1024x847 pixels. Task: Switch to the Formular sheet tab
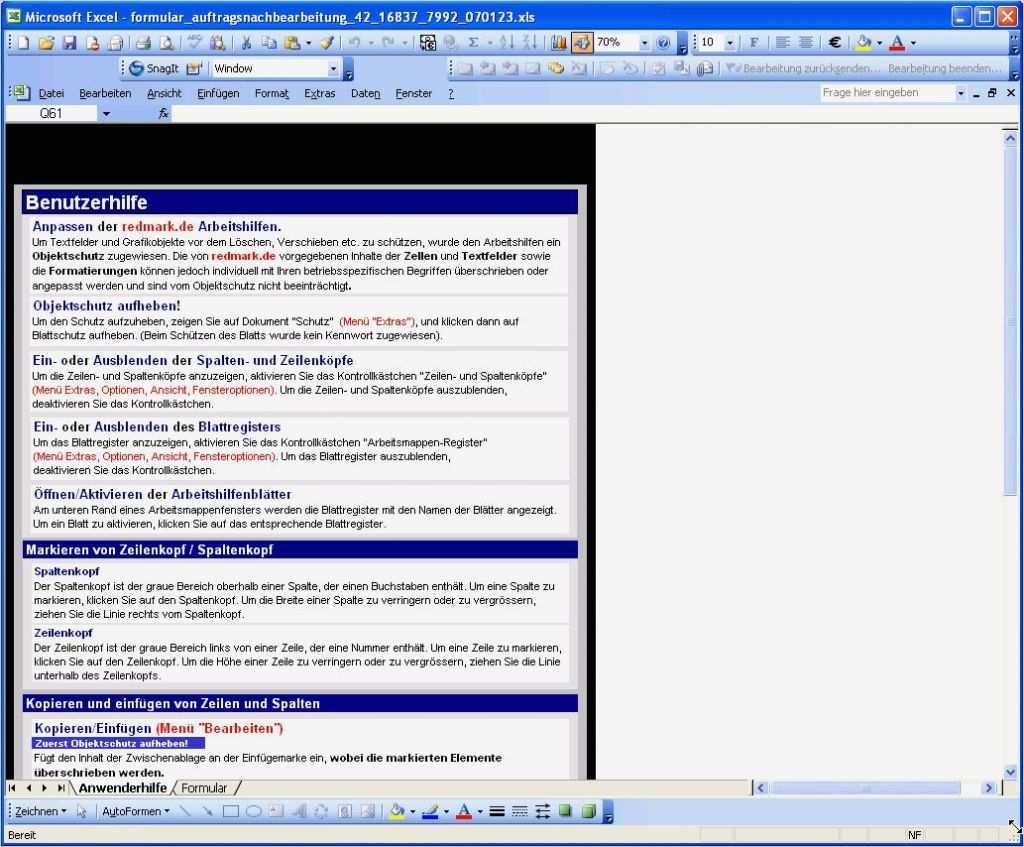206,788
